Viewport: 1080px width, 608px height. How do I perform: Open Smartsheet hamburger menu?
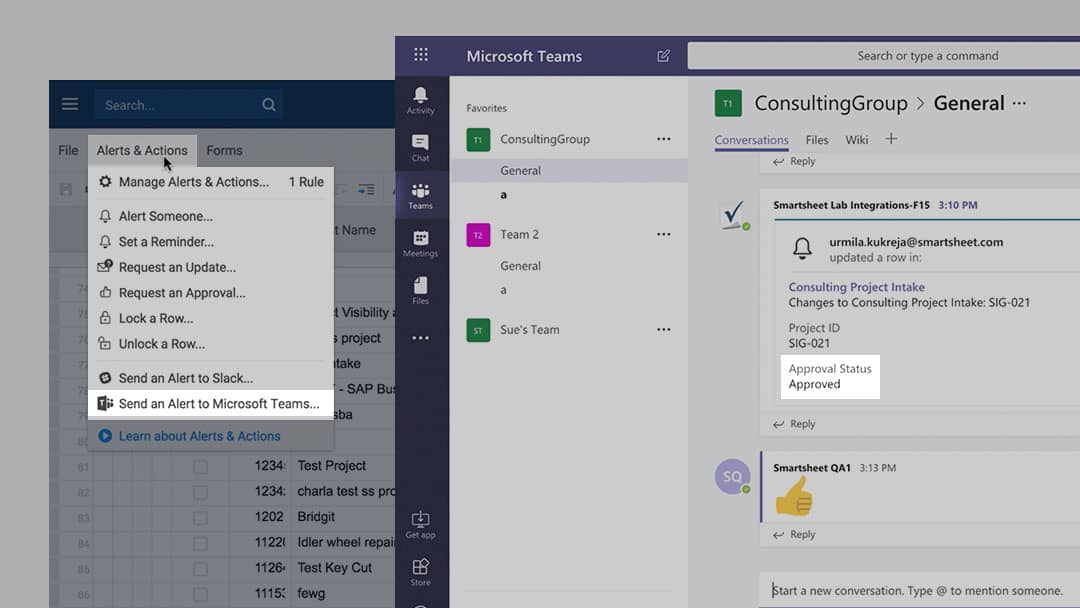coord(70,104)
